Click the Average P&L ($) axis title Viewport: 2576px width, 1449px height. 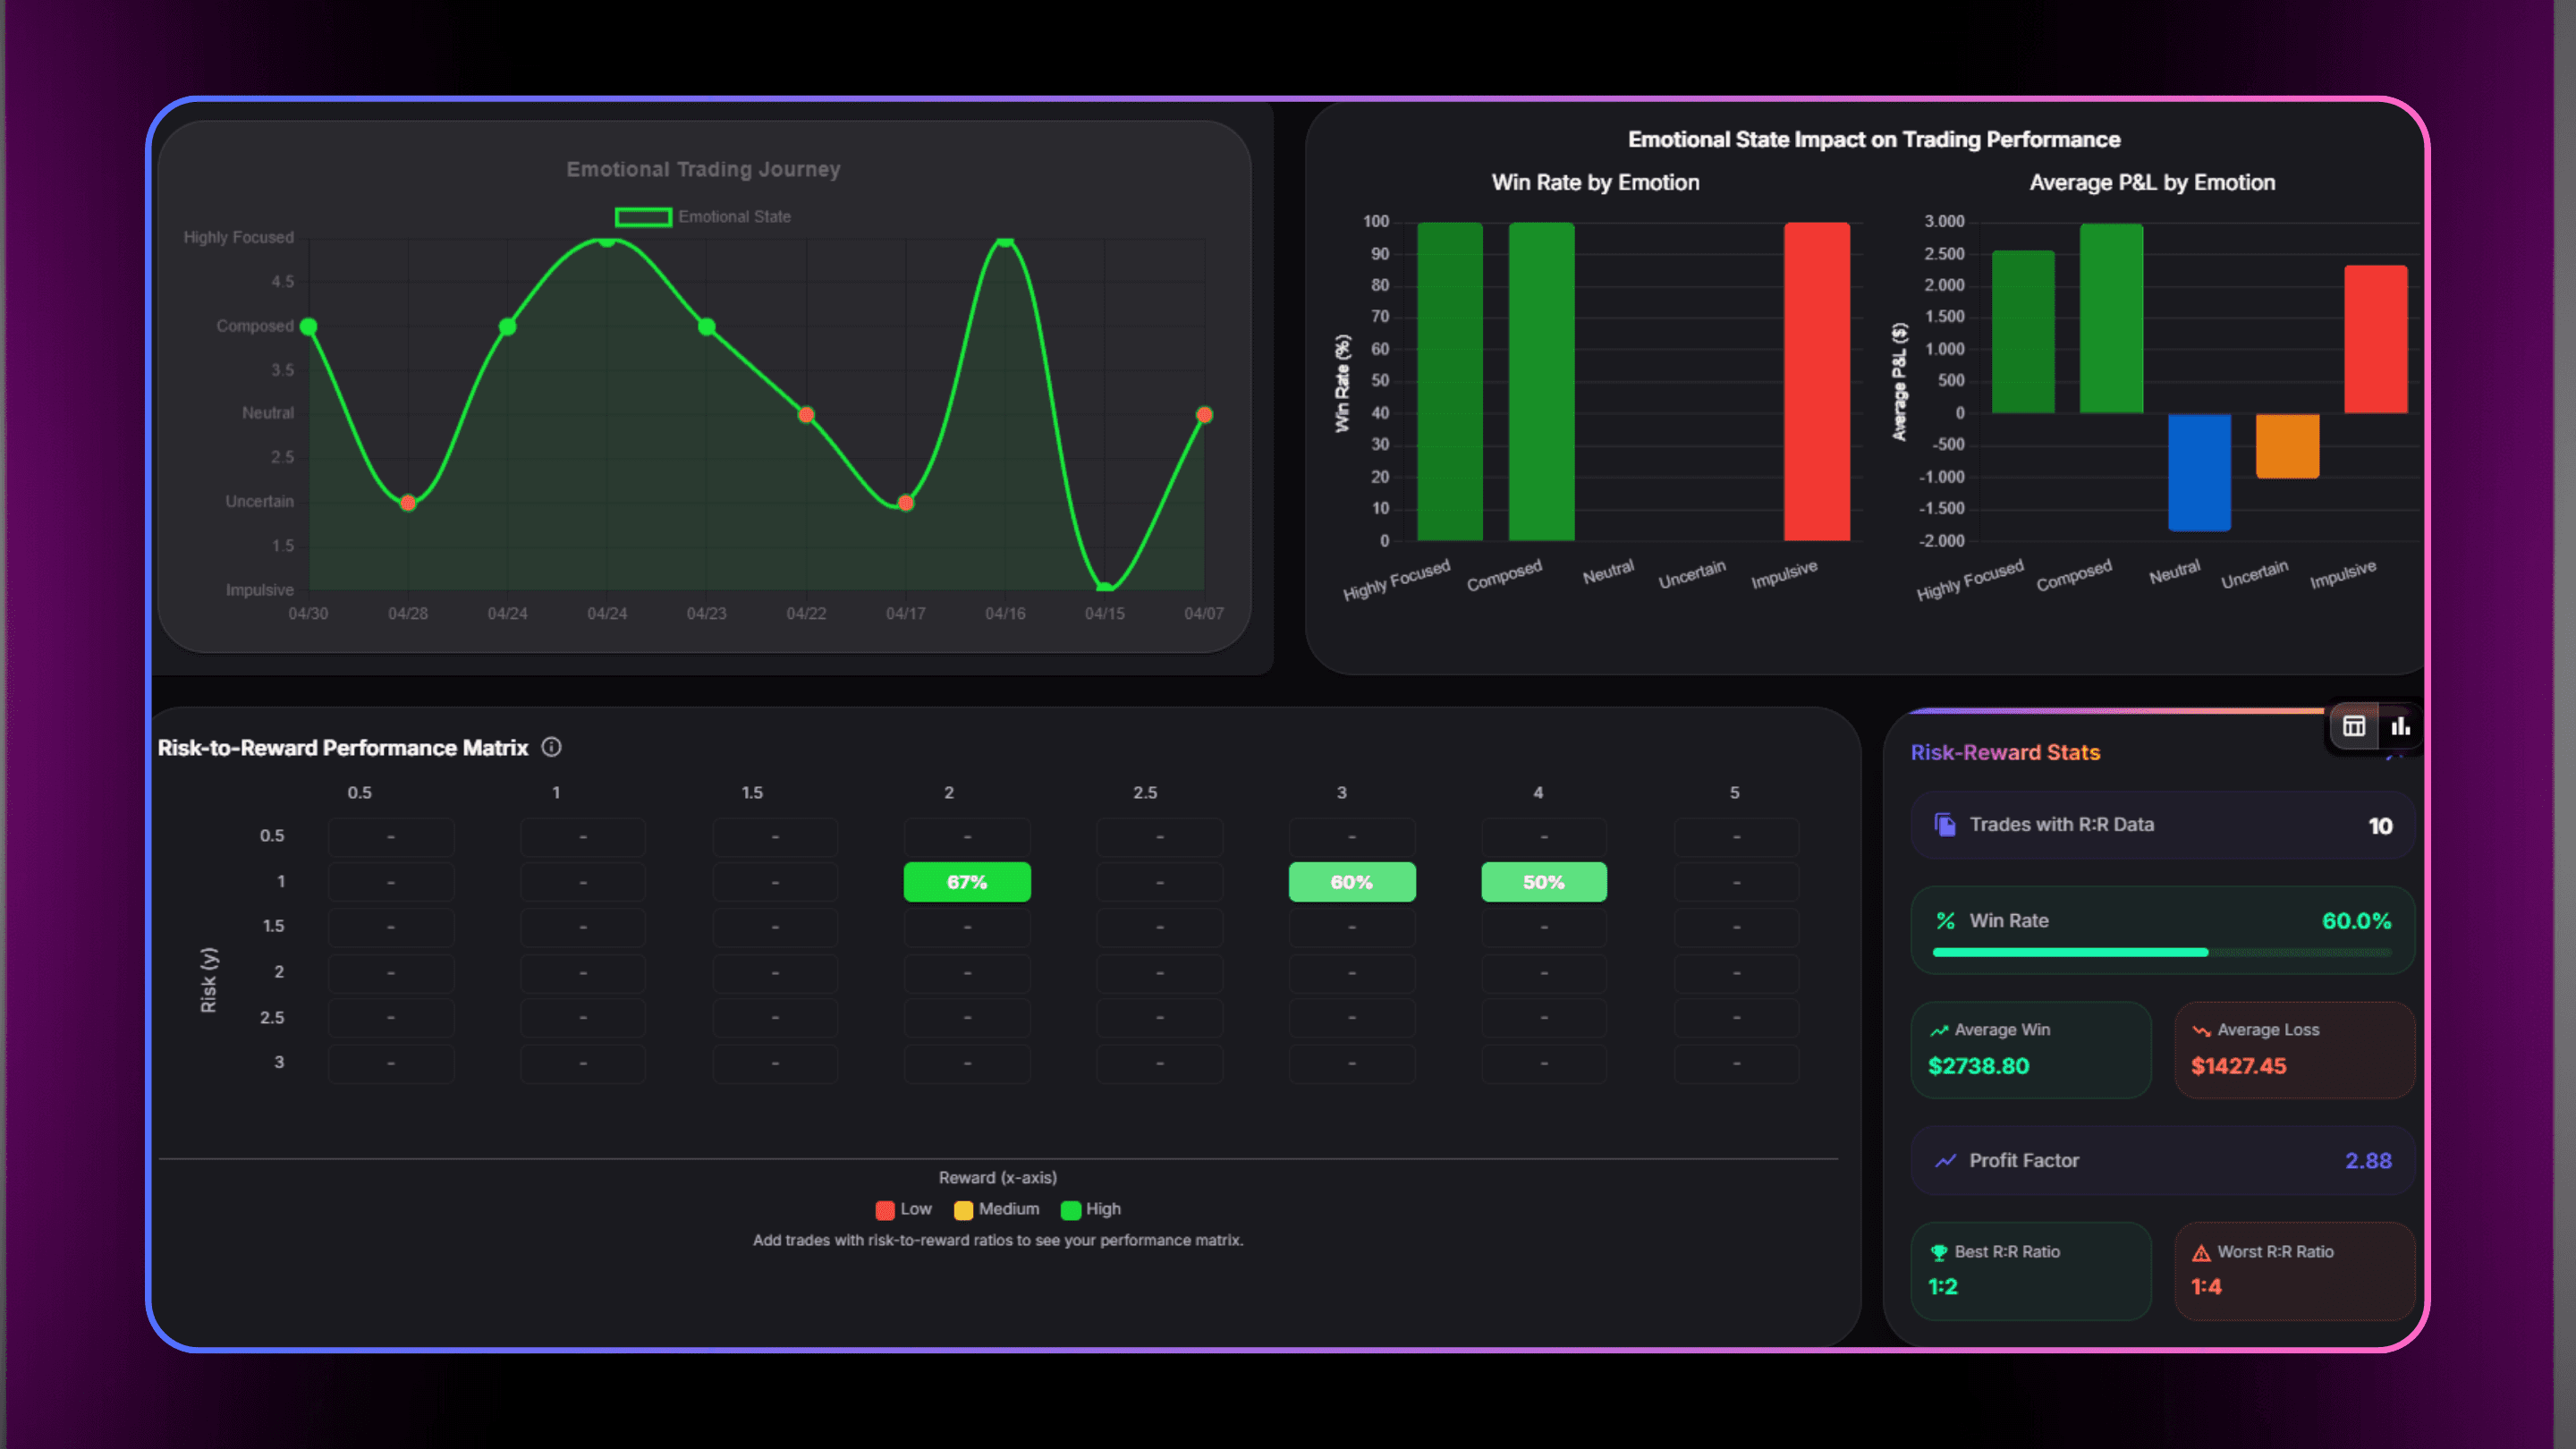(x=1899, y=382)
